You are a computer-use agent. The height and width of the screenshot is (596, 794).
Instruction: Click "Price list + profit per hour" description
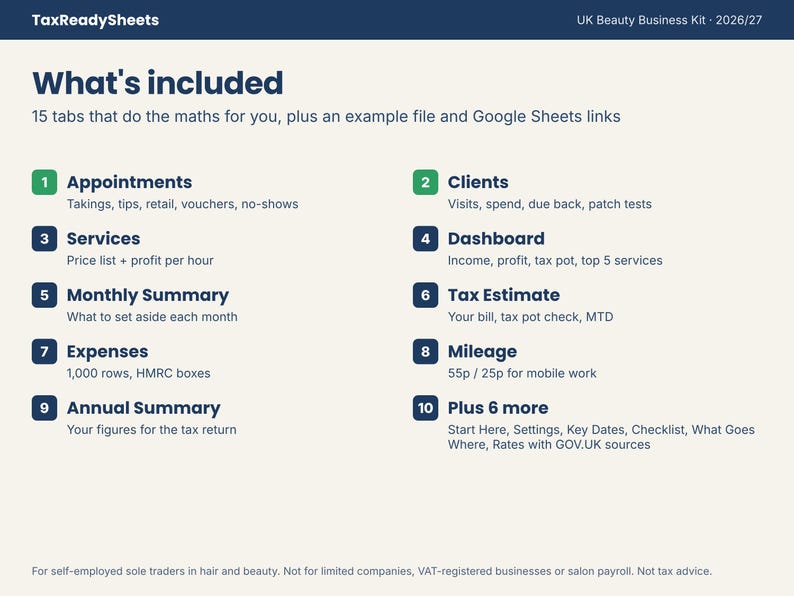[140, 260]
